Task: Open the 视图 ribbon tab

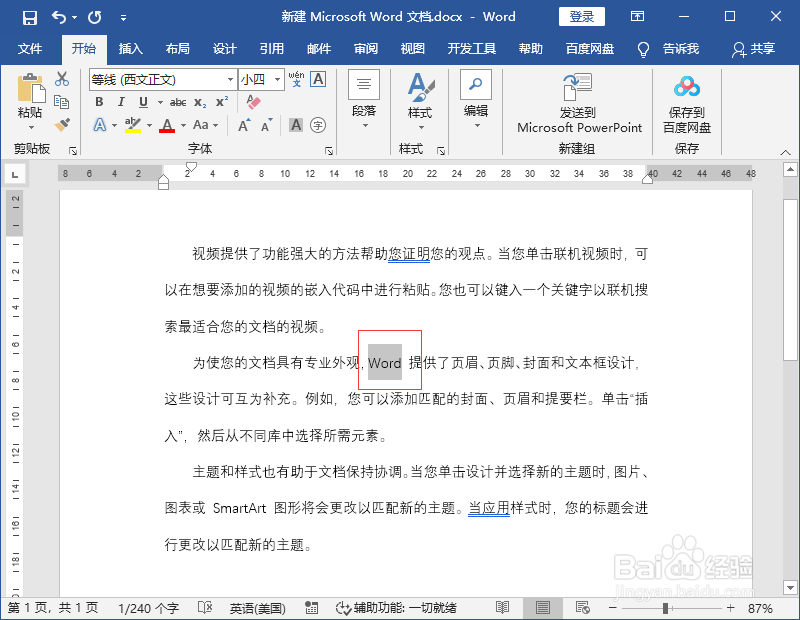Action: coord(412,48)
